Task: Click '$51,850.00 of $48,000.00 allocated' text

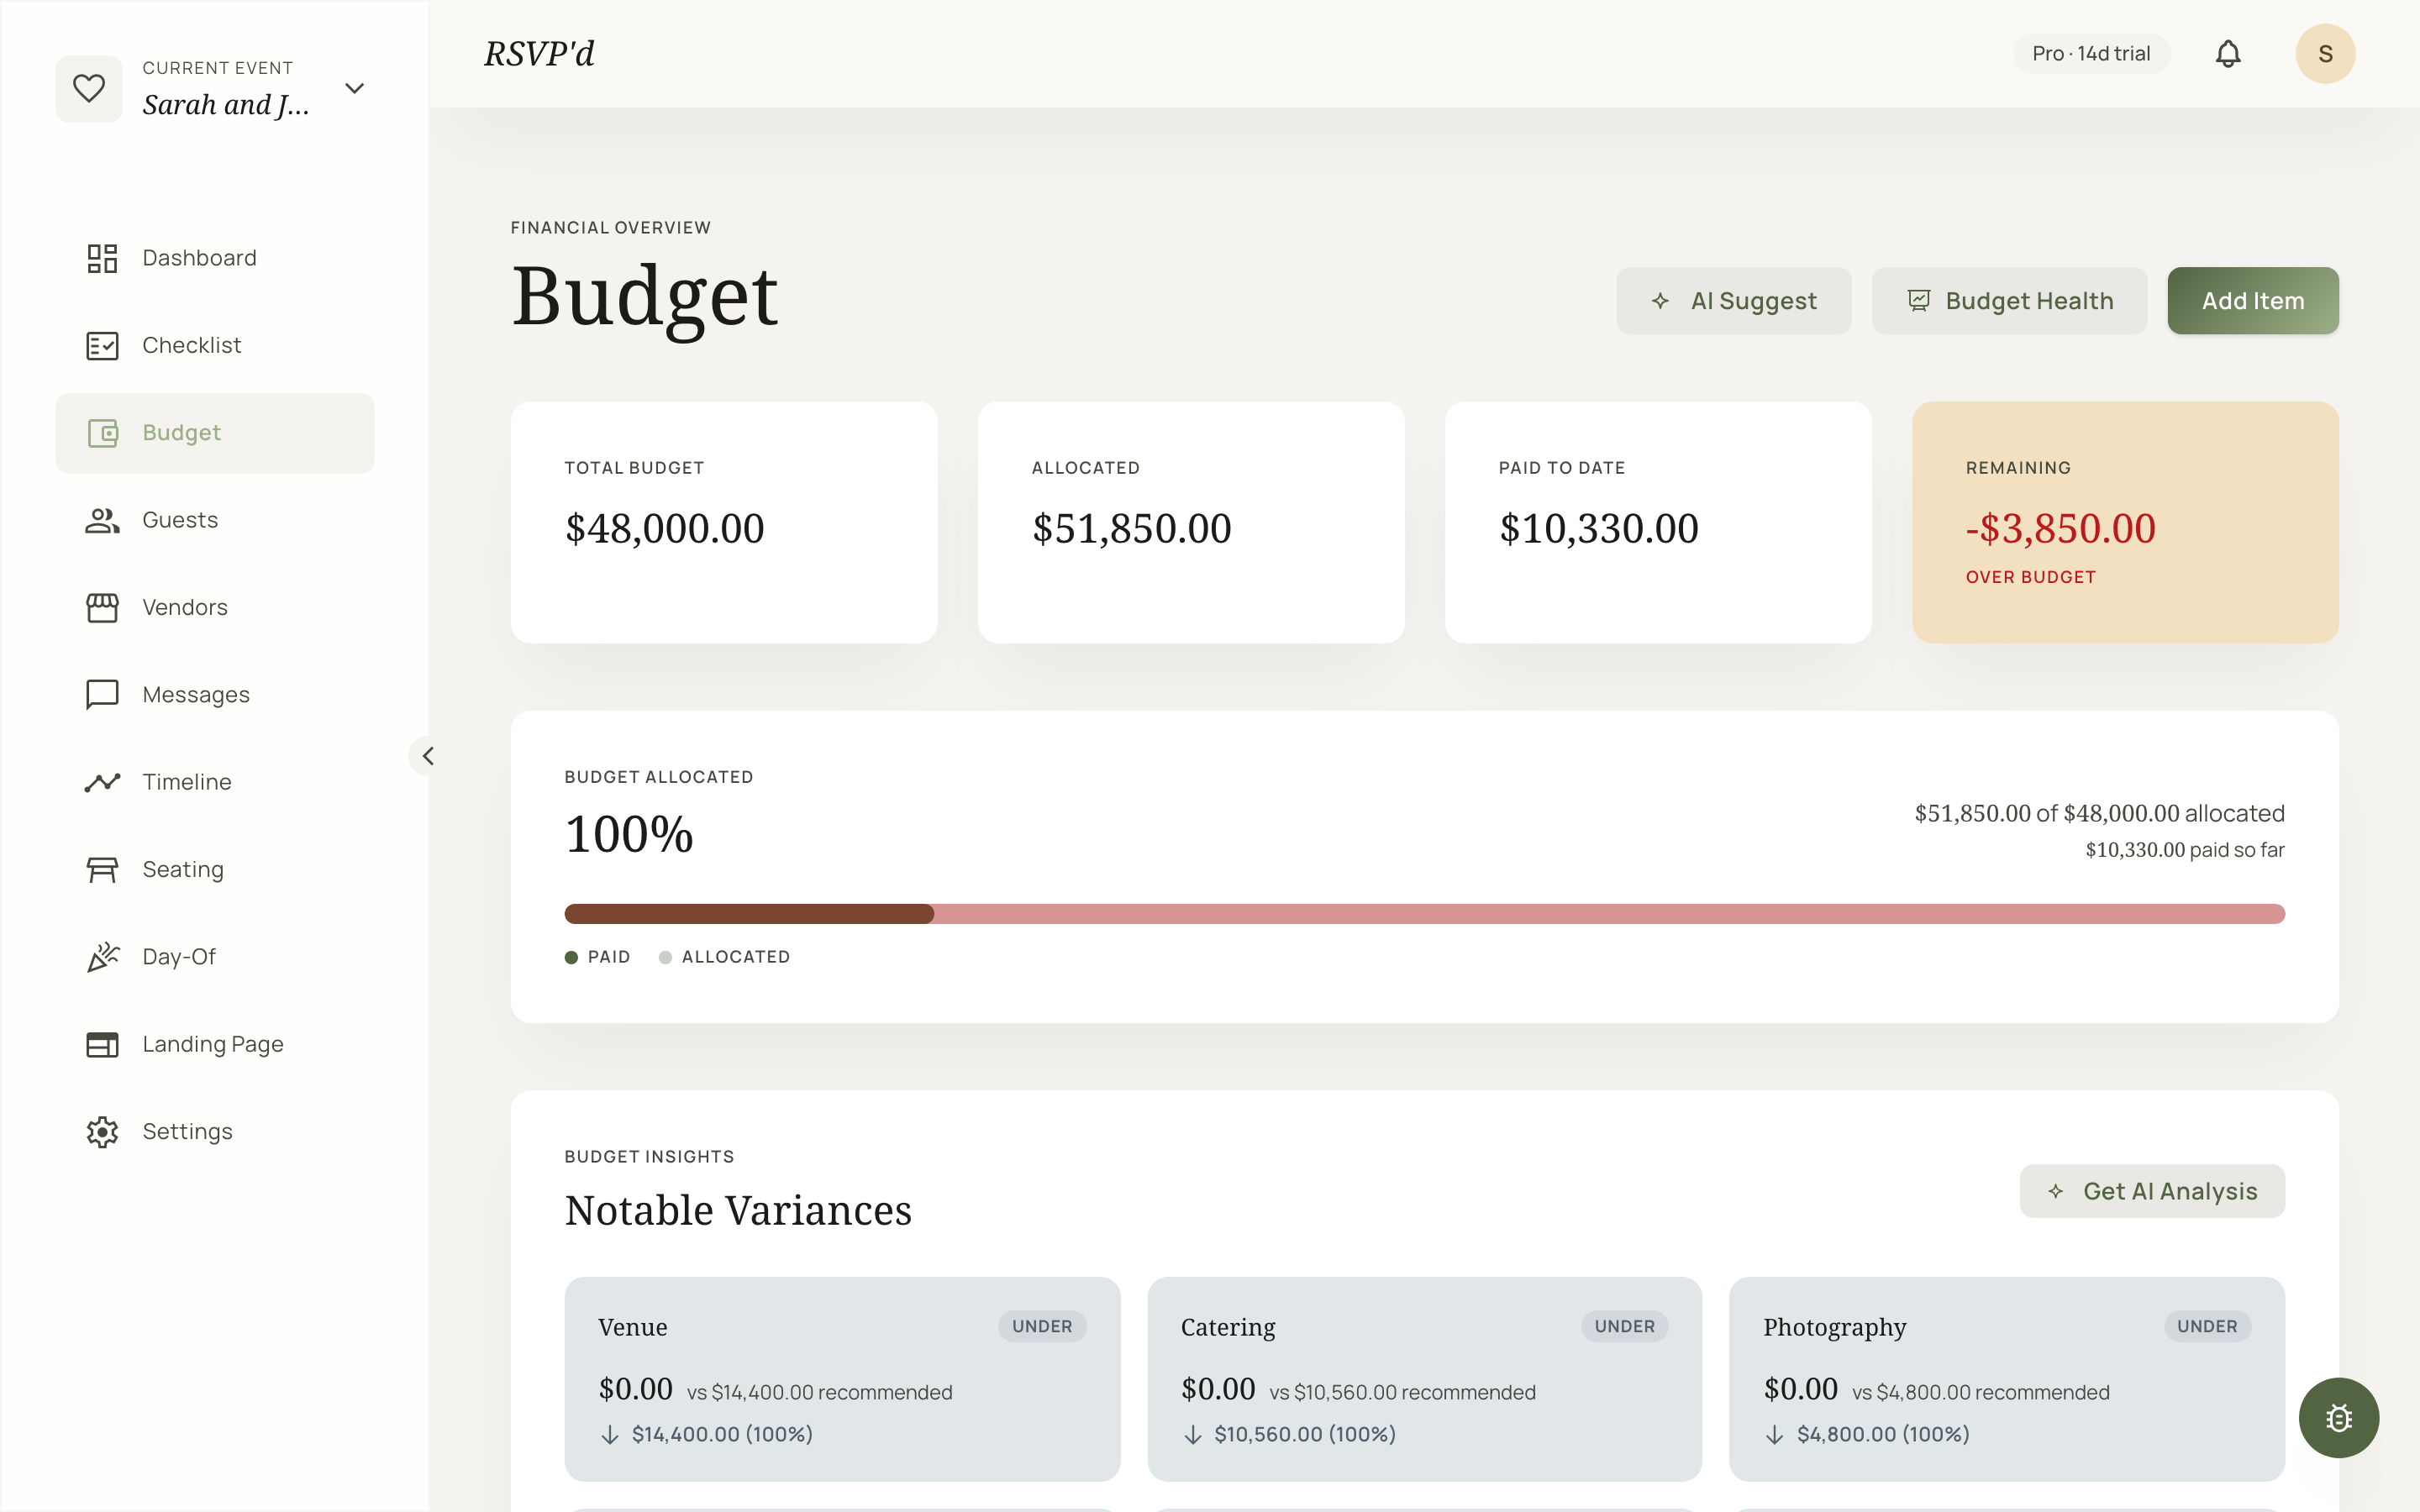Action: (x=2099, y=814)
